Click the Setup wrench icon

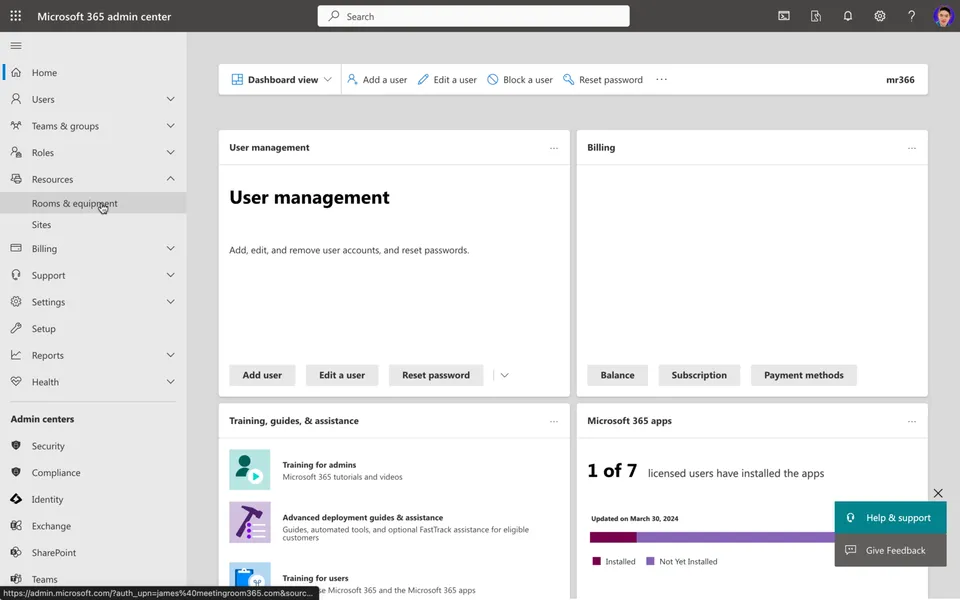click(16, 328)
